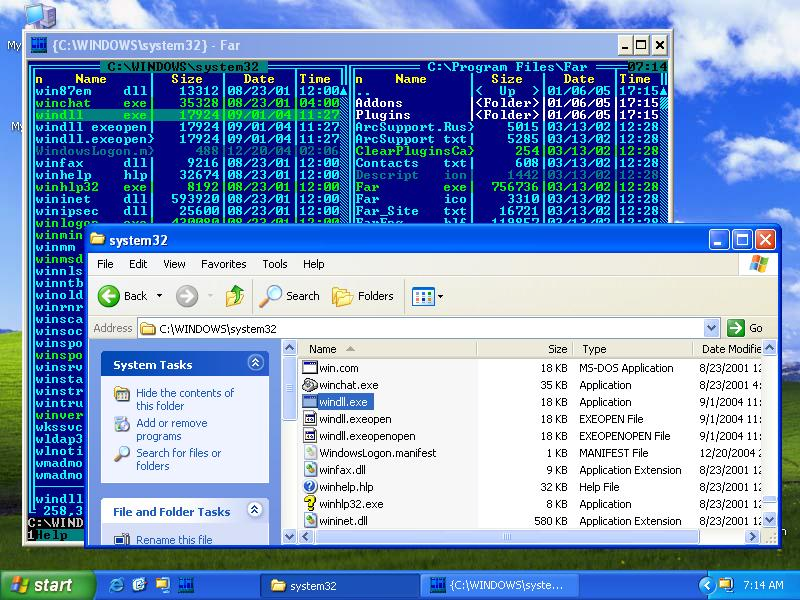This screenshot has width=800, height=600.
Task: Select Far_Site txt in Far right panel
Action: click(x=508, y=211)
